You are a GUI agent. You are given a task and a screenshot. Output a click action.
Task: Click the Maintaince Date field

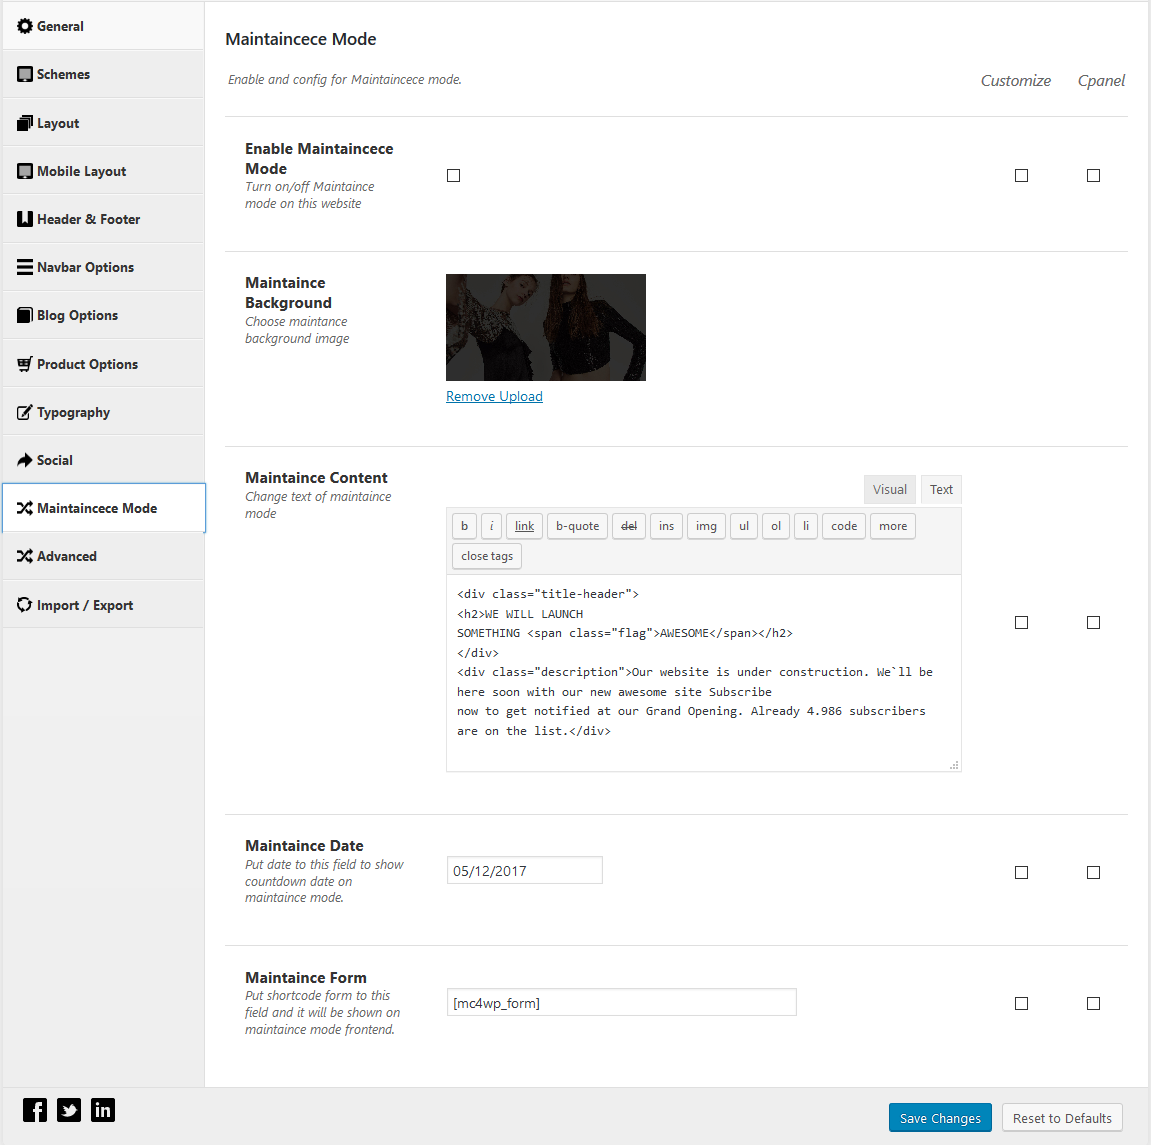524,870
